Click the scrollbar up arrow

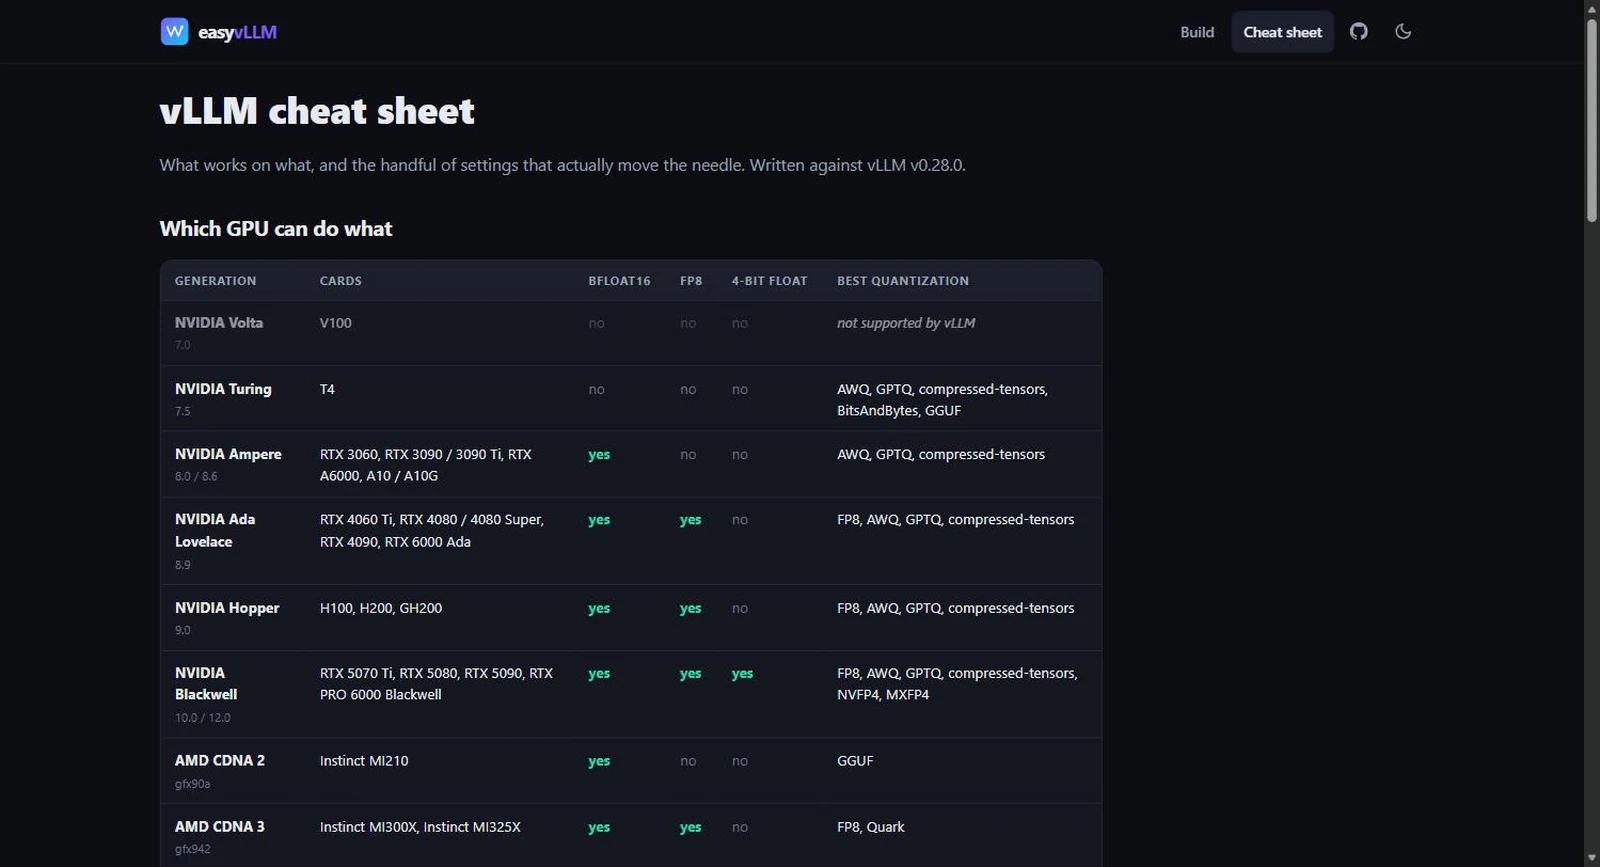point(1591,8)
